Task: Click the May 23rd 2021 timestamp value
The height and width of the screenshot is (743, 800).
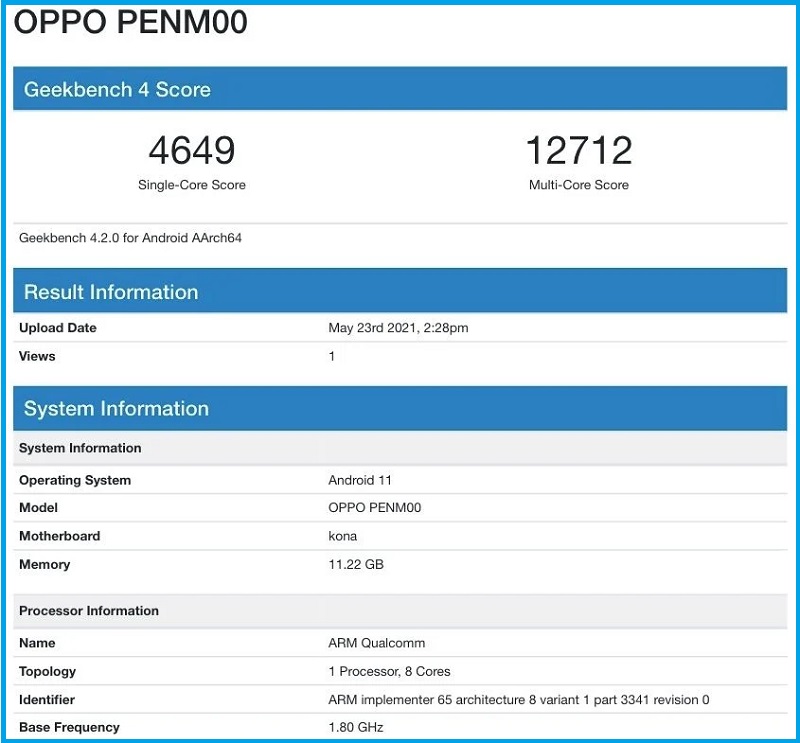Action: tap(400, 328)
